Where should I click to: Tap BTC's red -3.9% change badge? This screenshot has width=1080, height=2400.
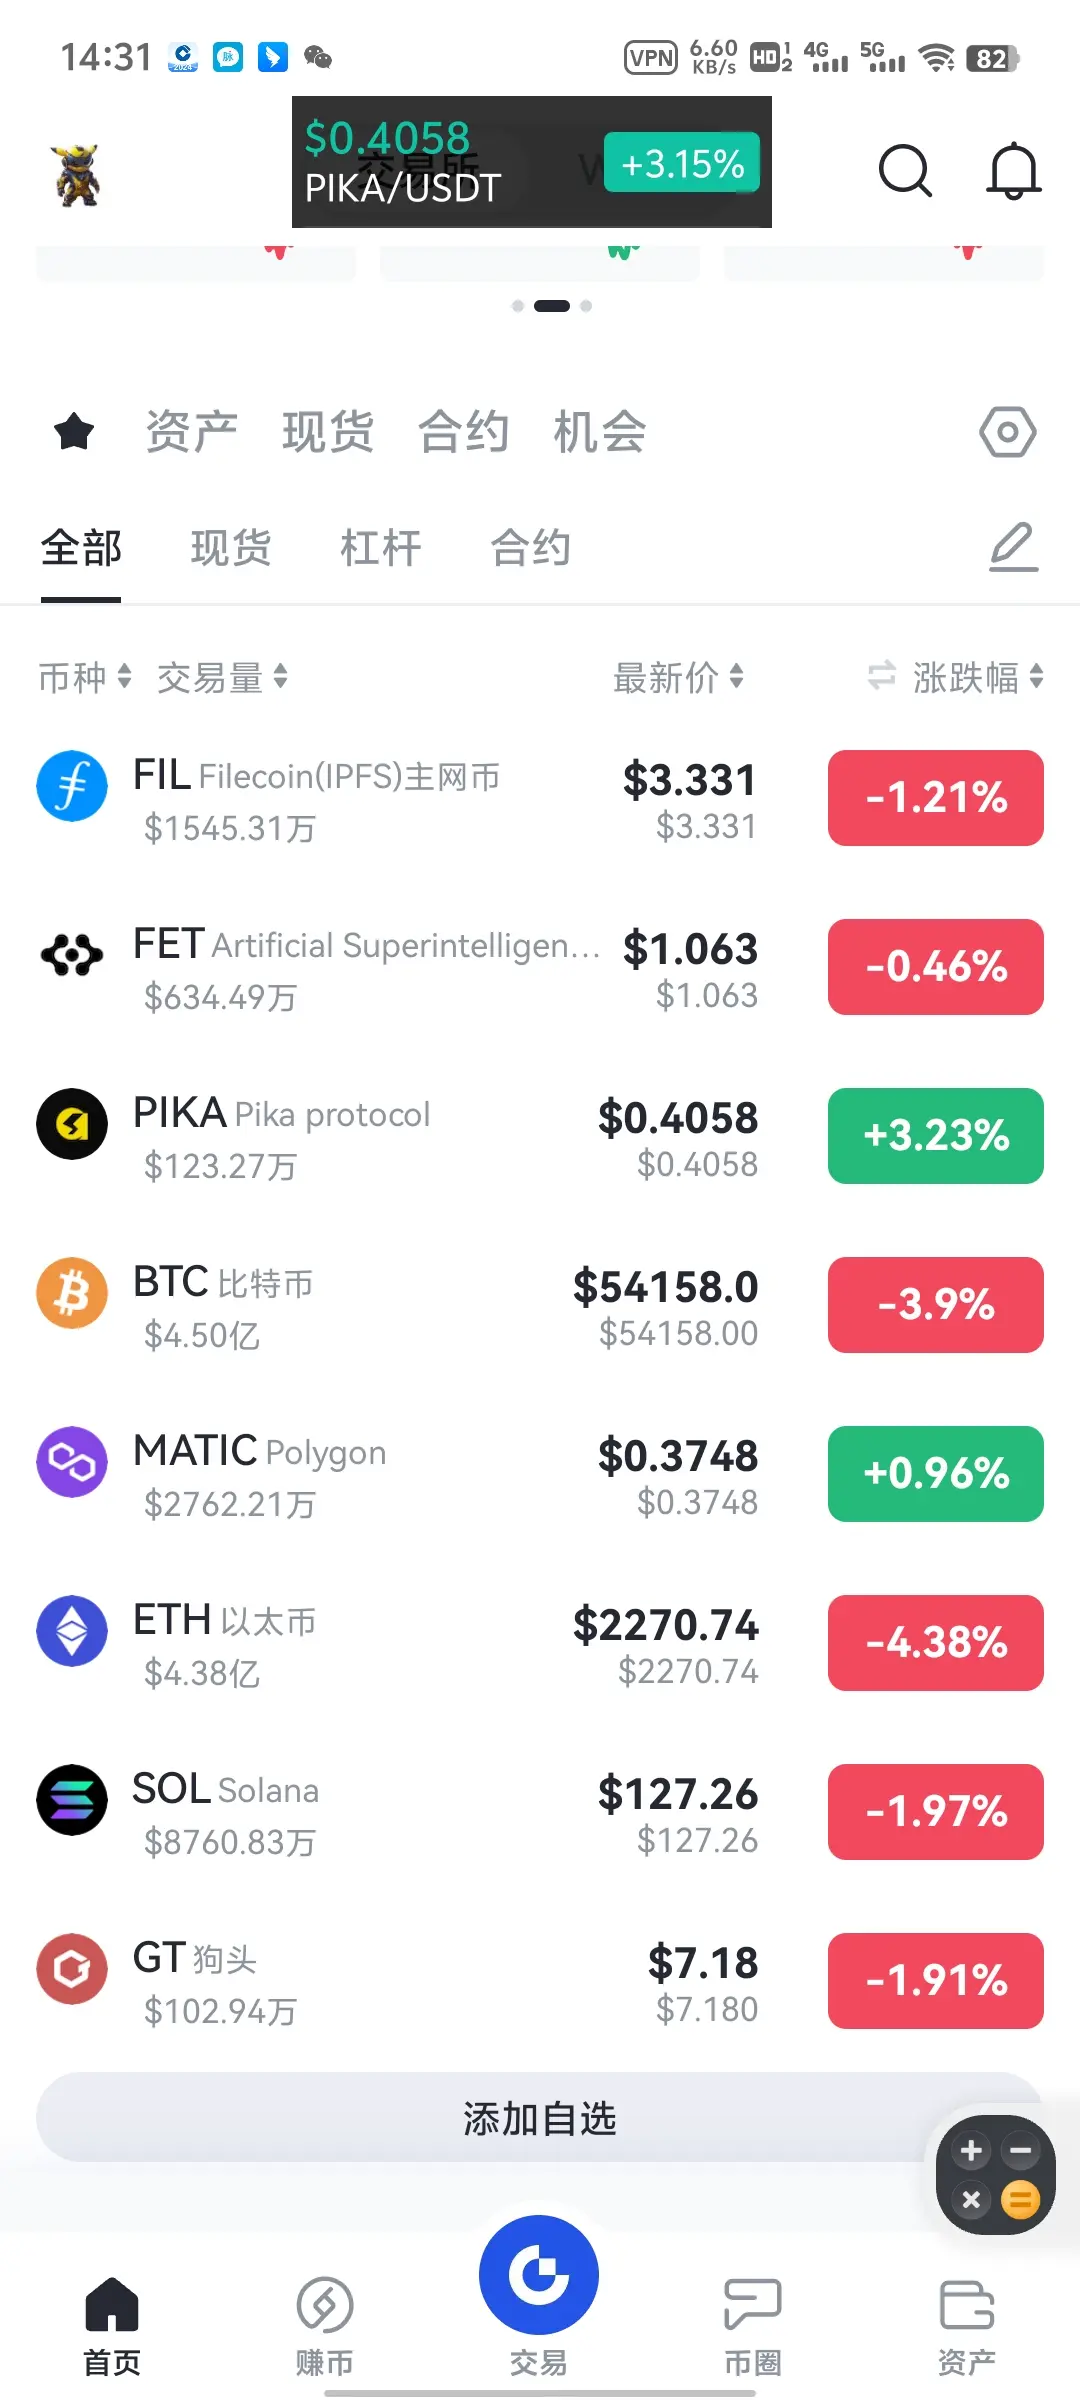pyautogui.click(x=935, y=1304)
